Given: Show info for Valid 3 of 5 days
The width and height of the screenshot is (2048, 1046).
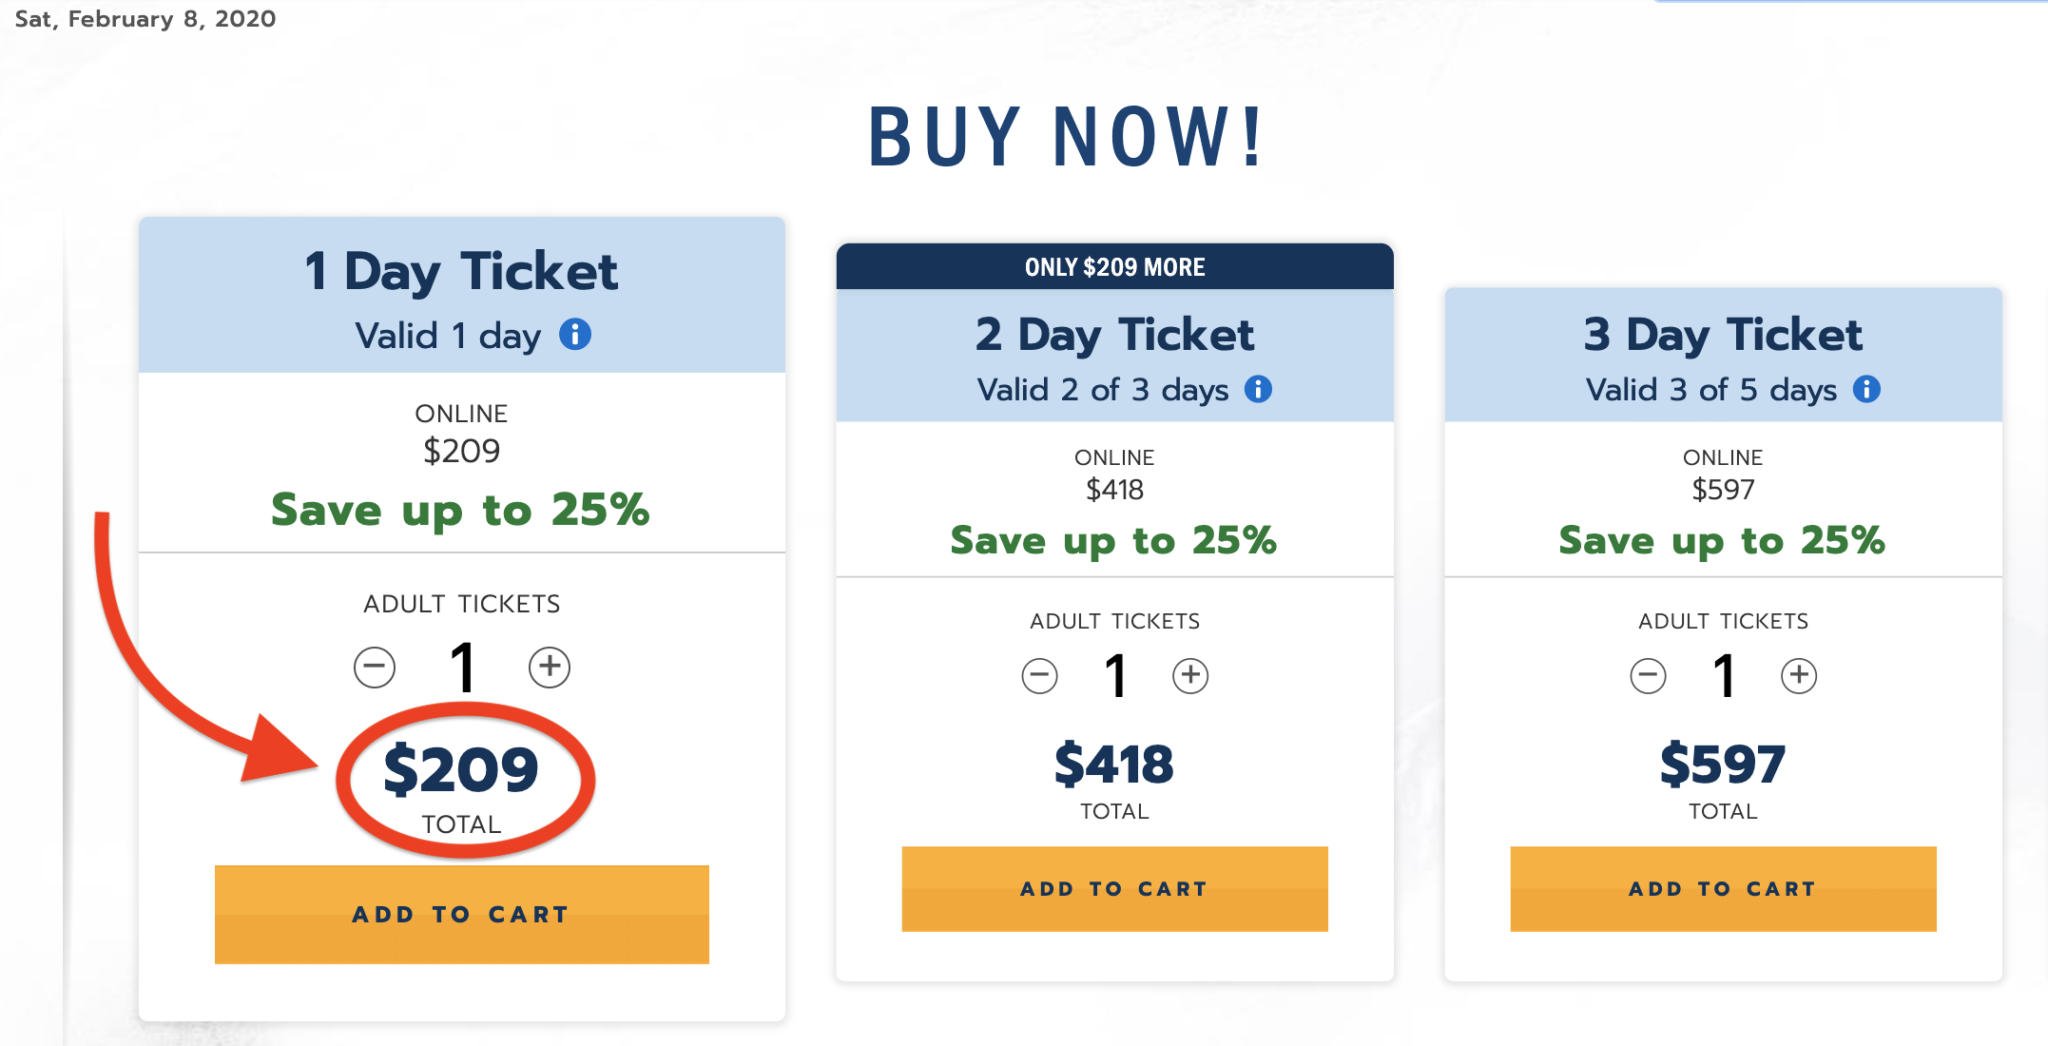Looking at the screenshot, I should point(1866,389).
